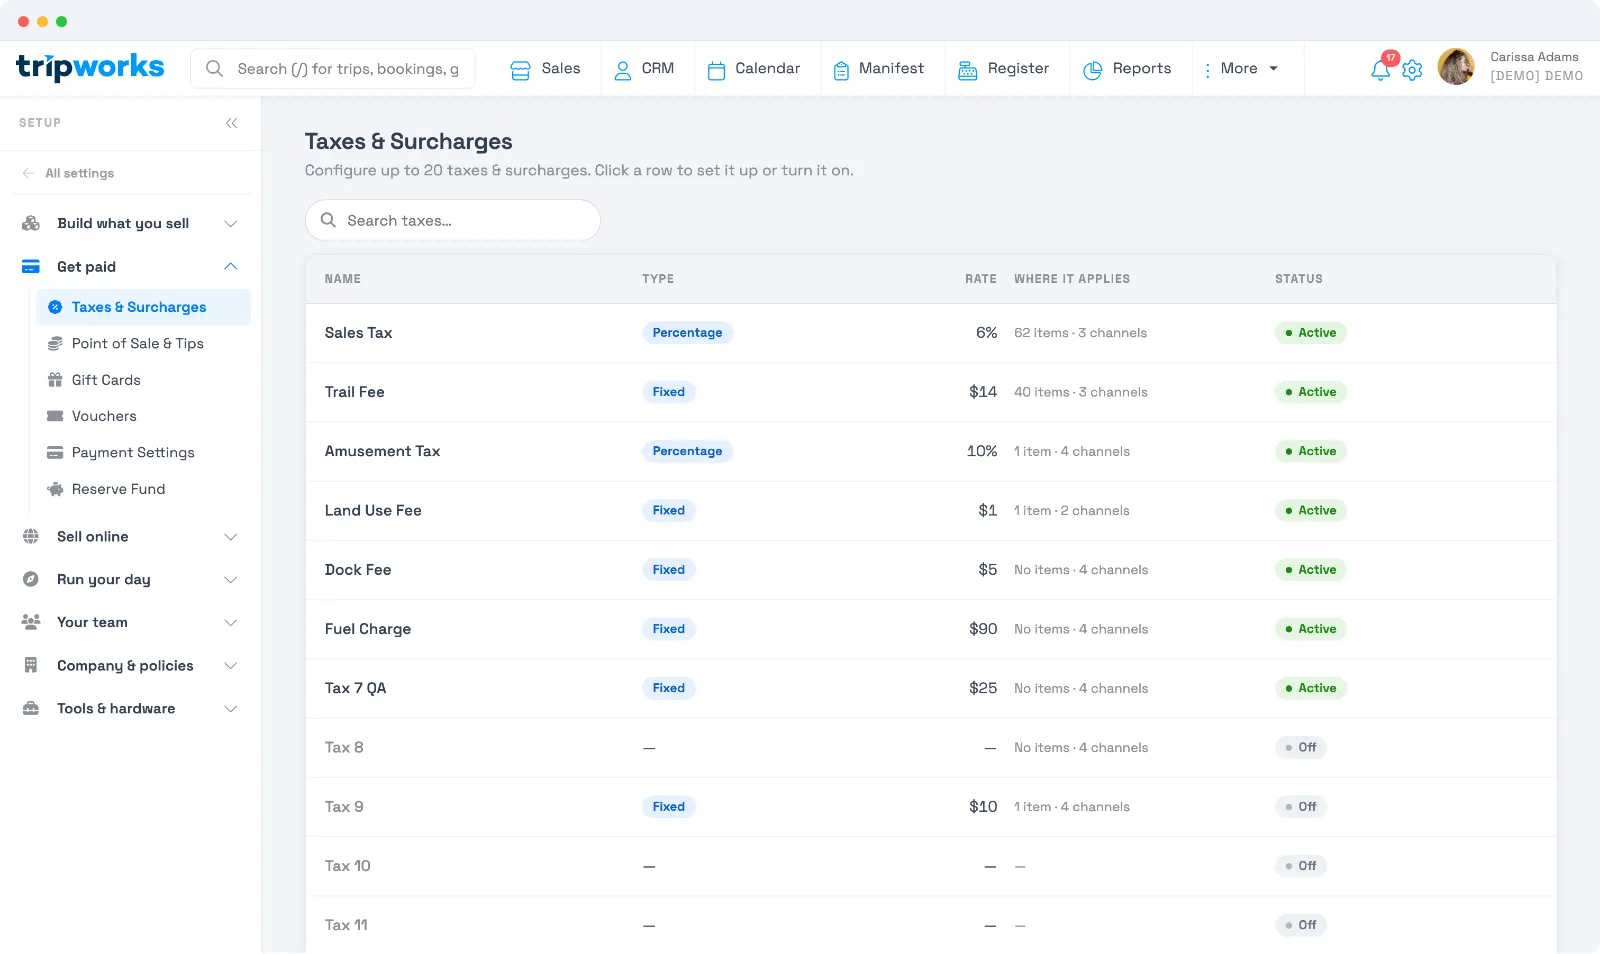Expand the Tools & hardware section
This screenshot has width=1600, height=954.
click(x=231, y=709)
